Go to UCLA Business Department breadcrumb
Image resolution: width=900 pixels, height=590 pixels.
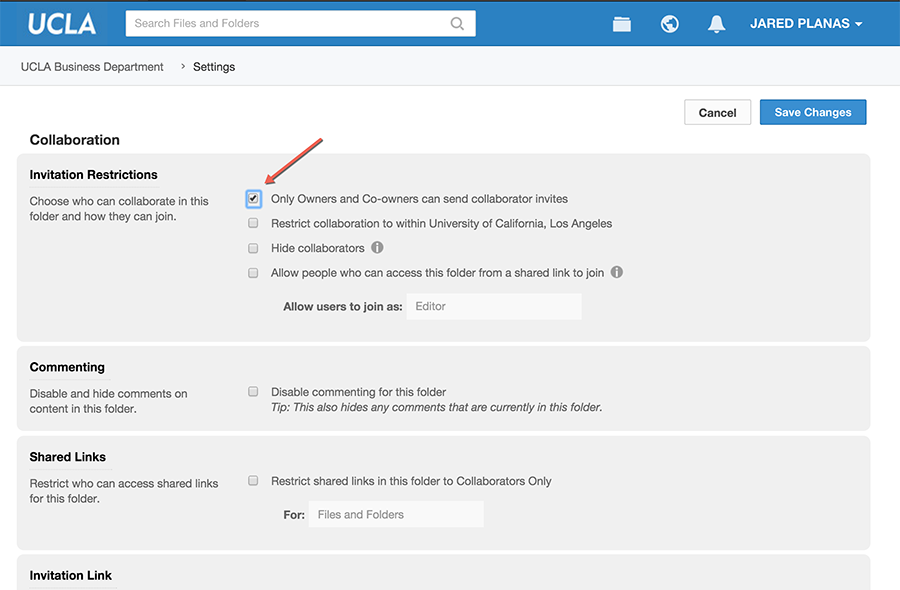tap(92, 67)
